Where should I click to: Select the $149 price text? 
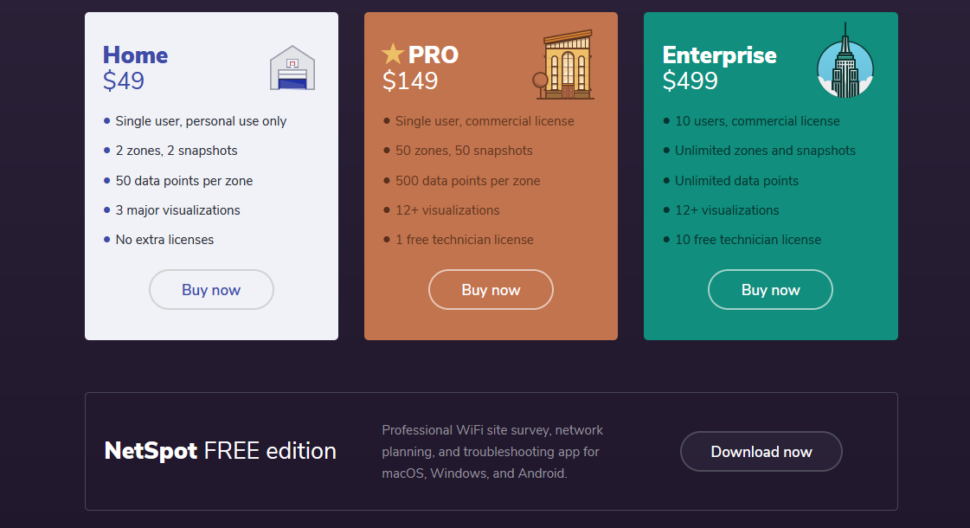click(410, 81)
